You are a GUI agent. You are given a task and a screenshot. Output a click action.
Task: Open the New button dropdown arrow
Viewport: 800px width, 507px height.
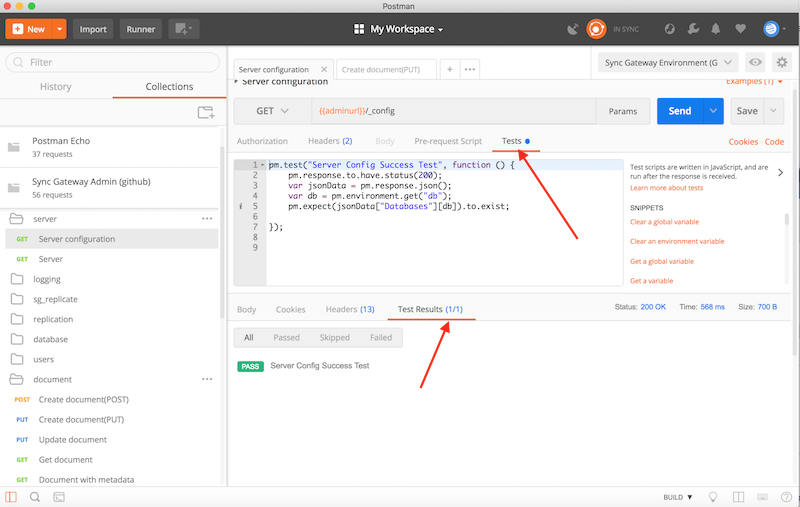pos(60,29)
